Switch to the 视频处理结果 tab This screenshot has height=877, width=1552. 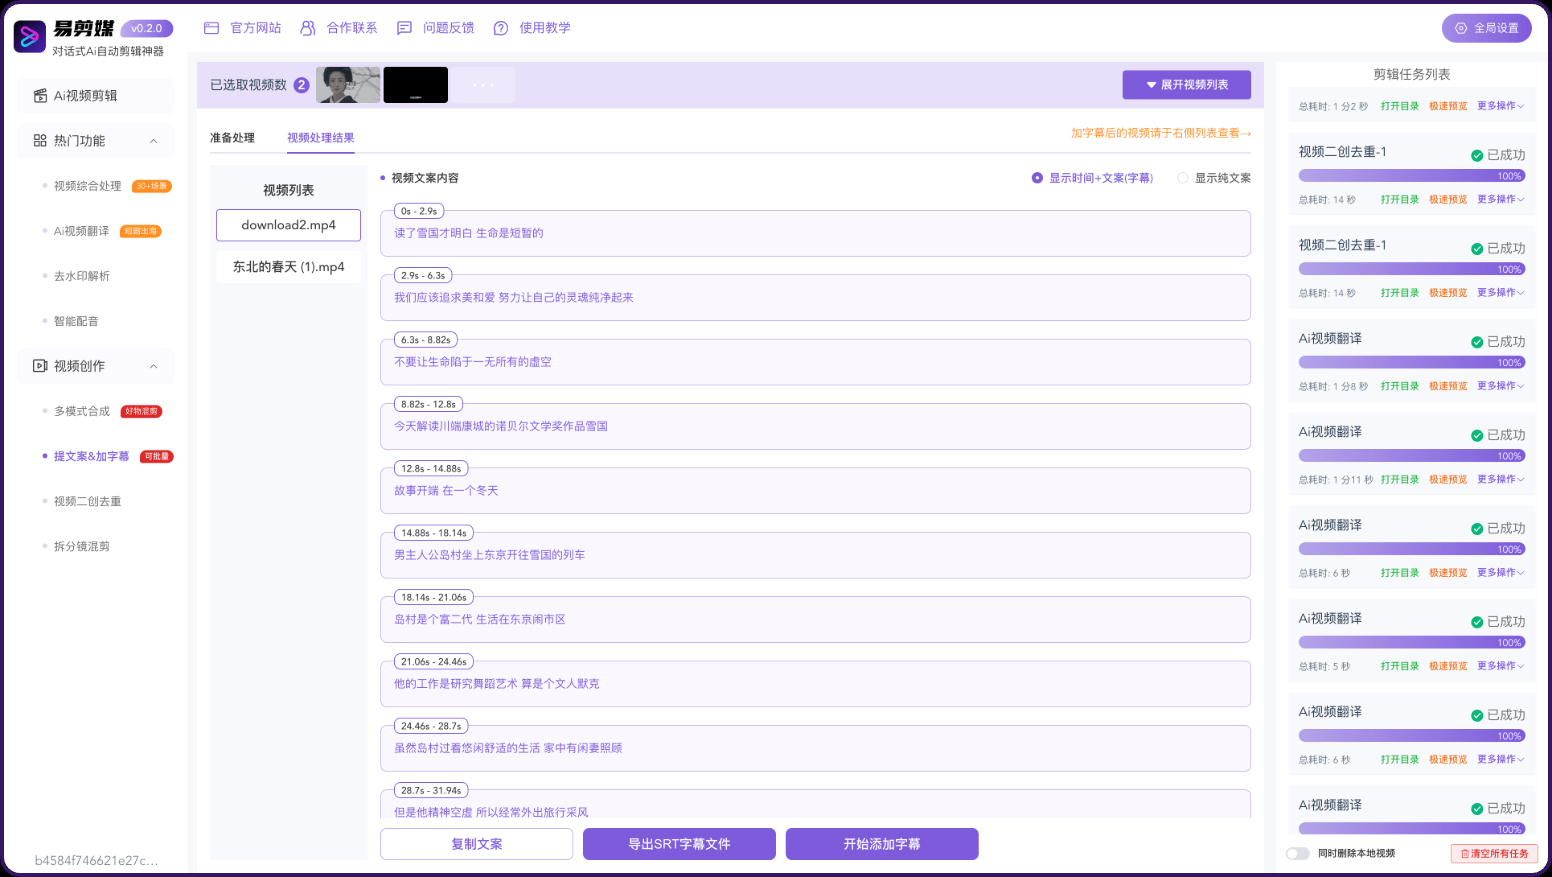click(320, 137)
